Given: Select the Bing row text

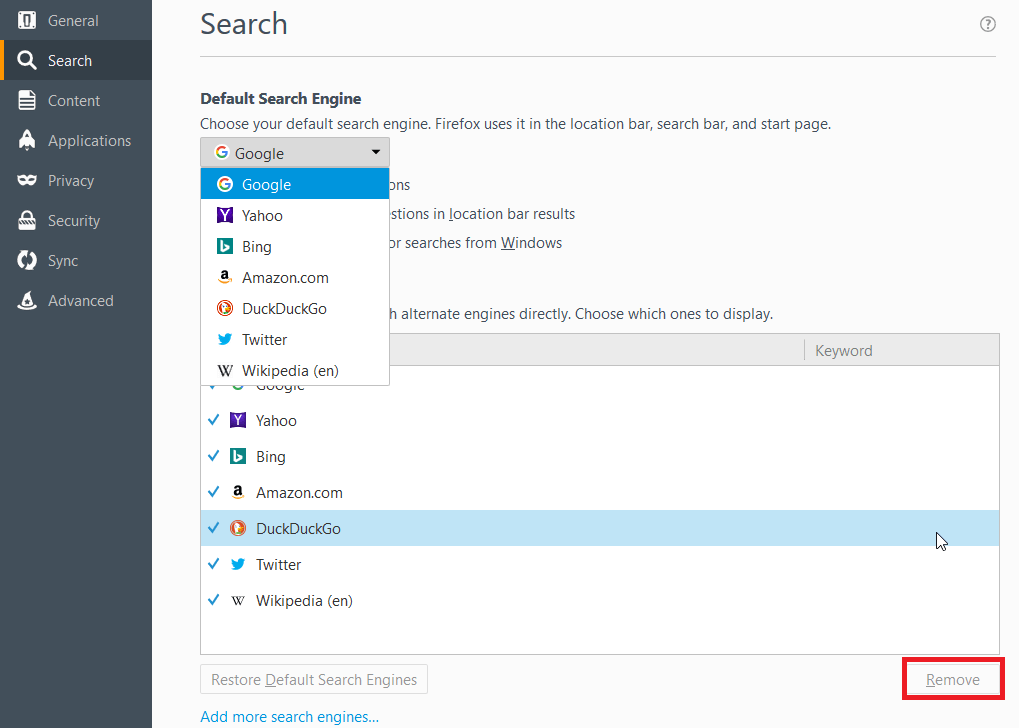Looking at the screenshot, I should click(x=270, y=457).
